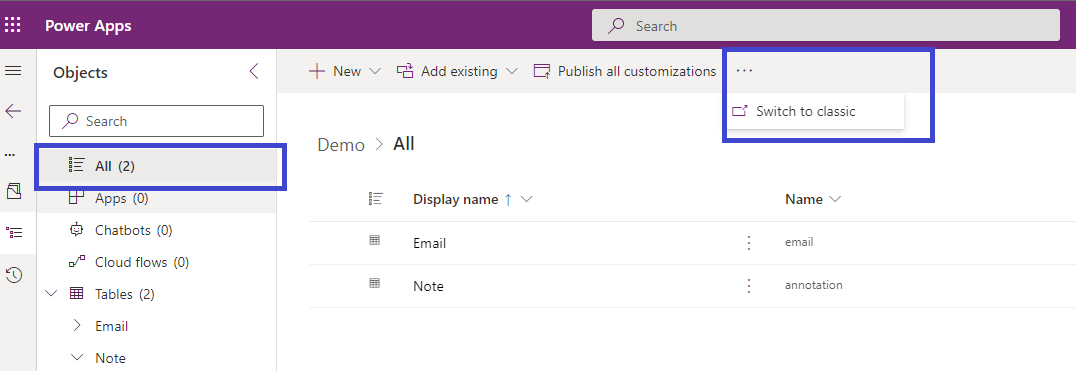The width and height of the screenshot is (1076, 371).
Task: Expand the Email table node chevron
Action: pos(78,326)
